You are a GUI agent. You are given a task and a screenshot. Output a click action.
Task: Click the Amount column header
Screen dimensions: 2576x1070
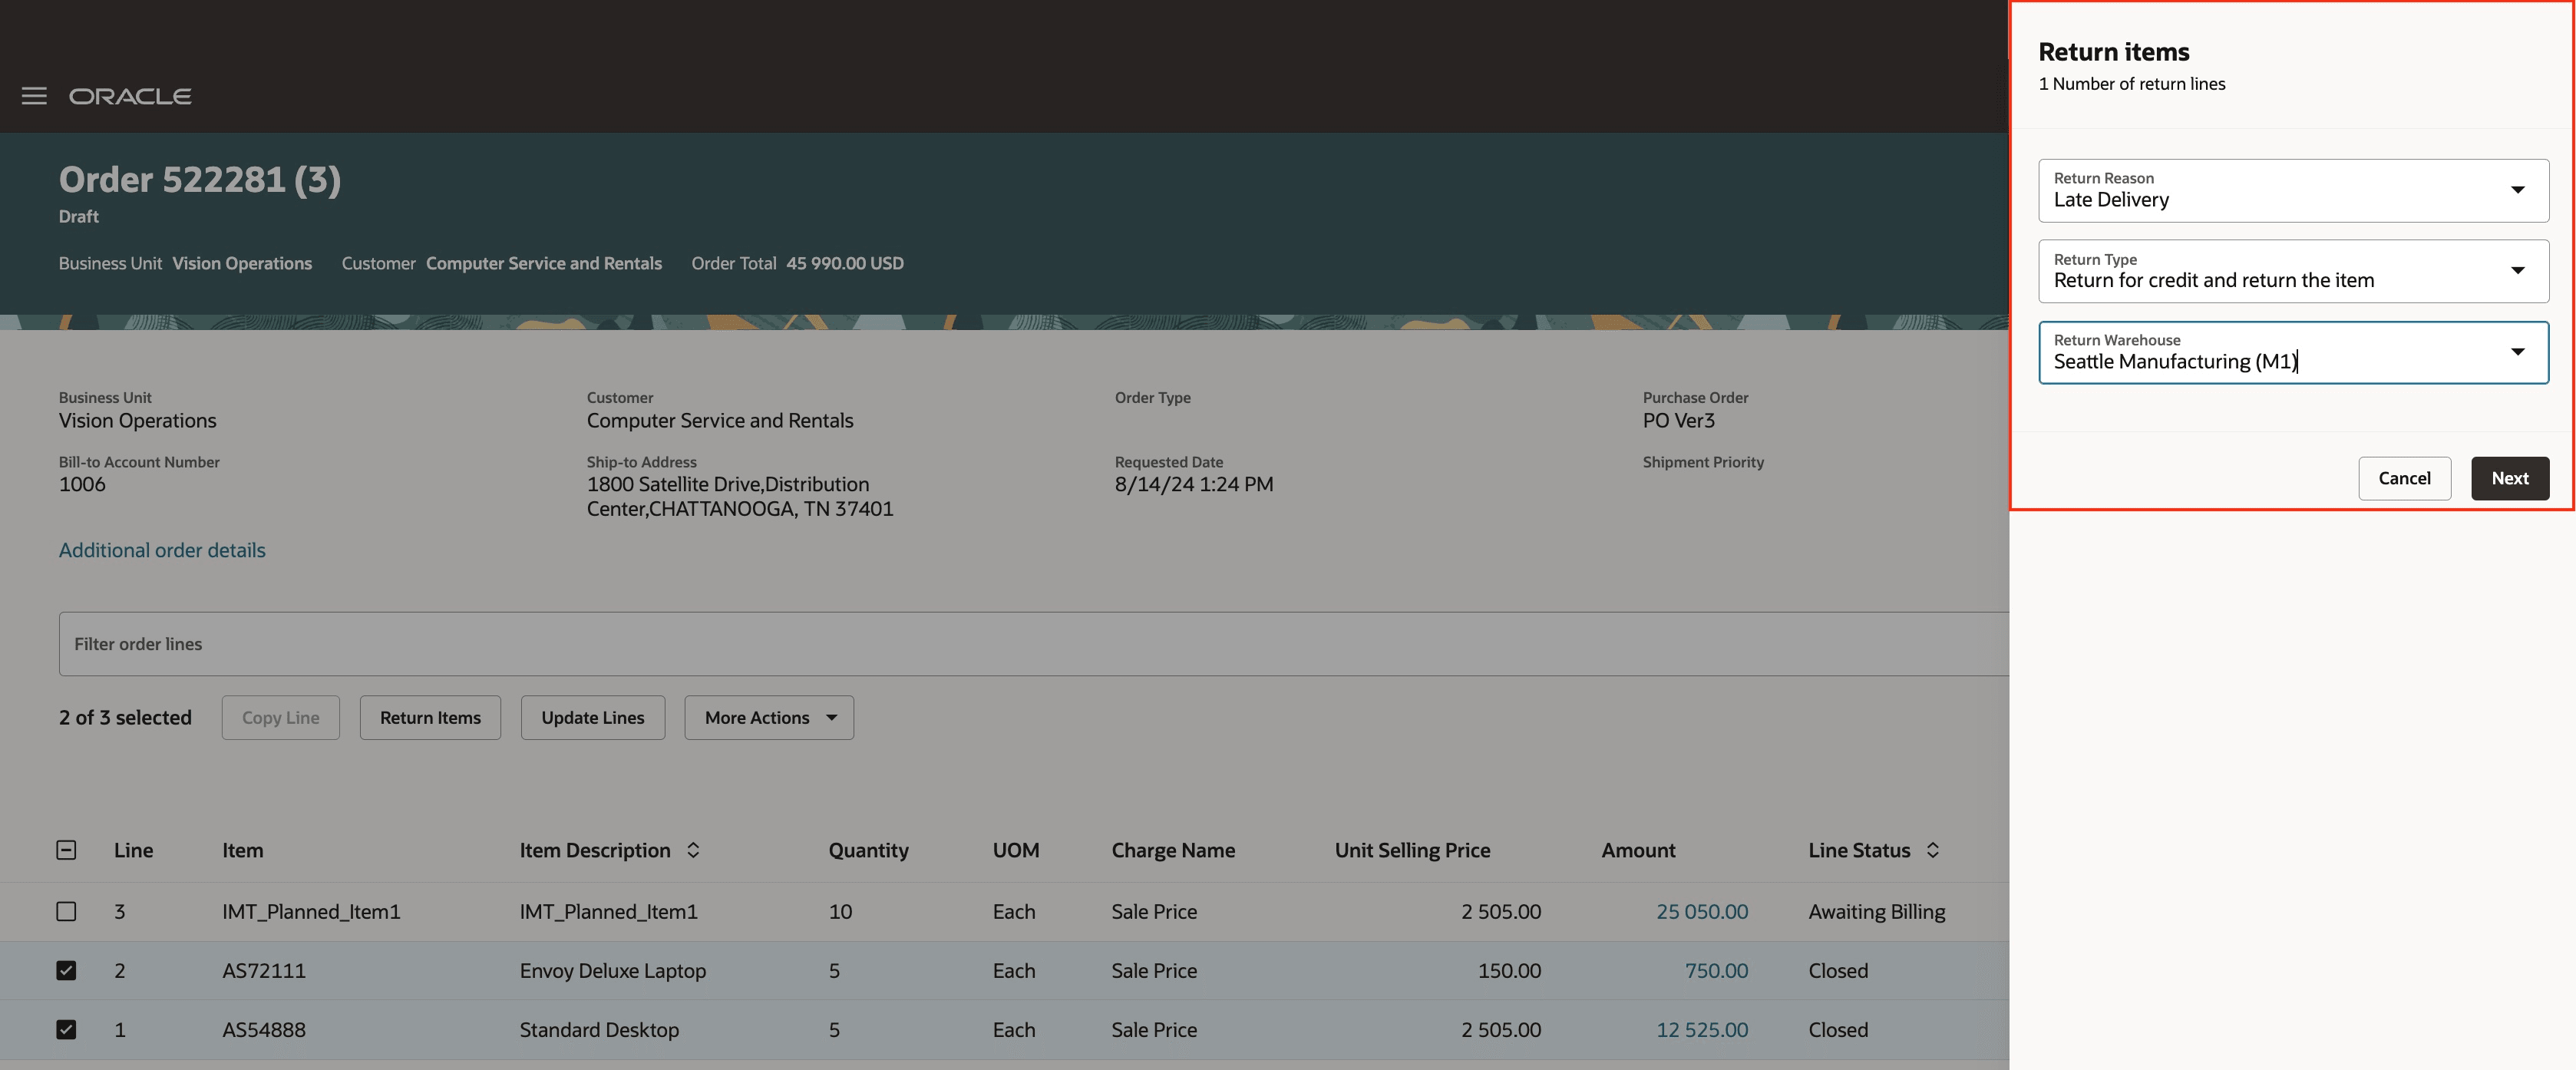[x=1638, y=850]
